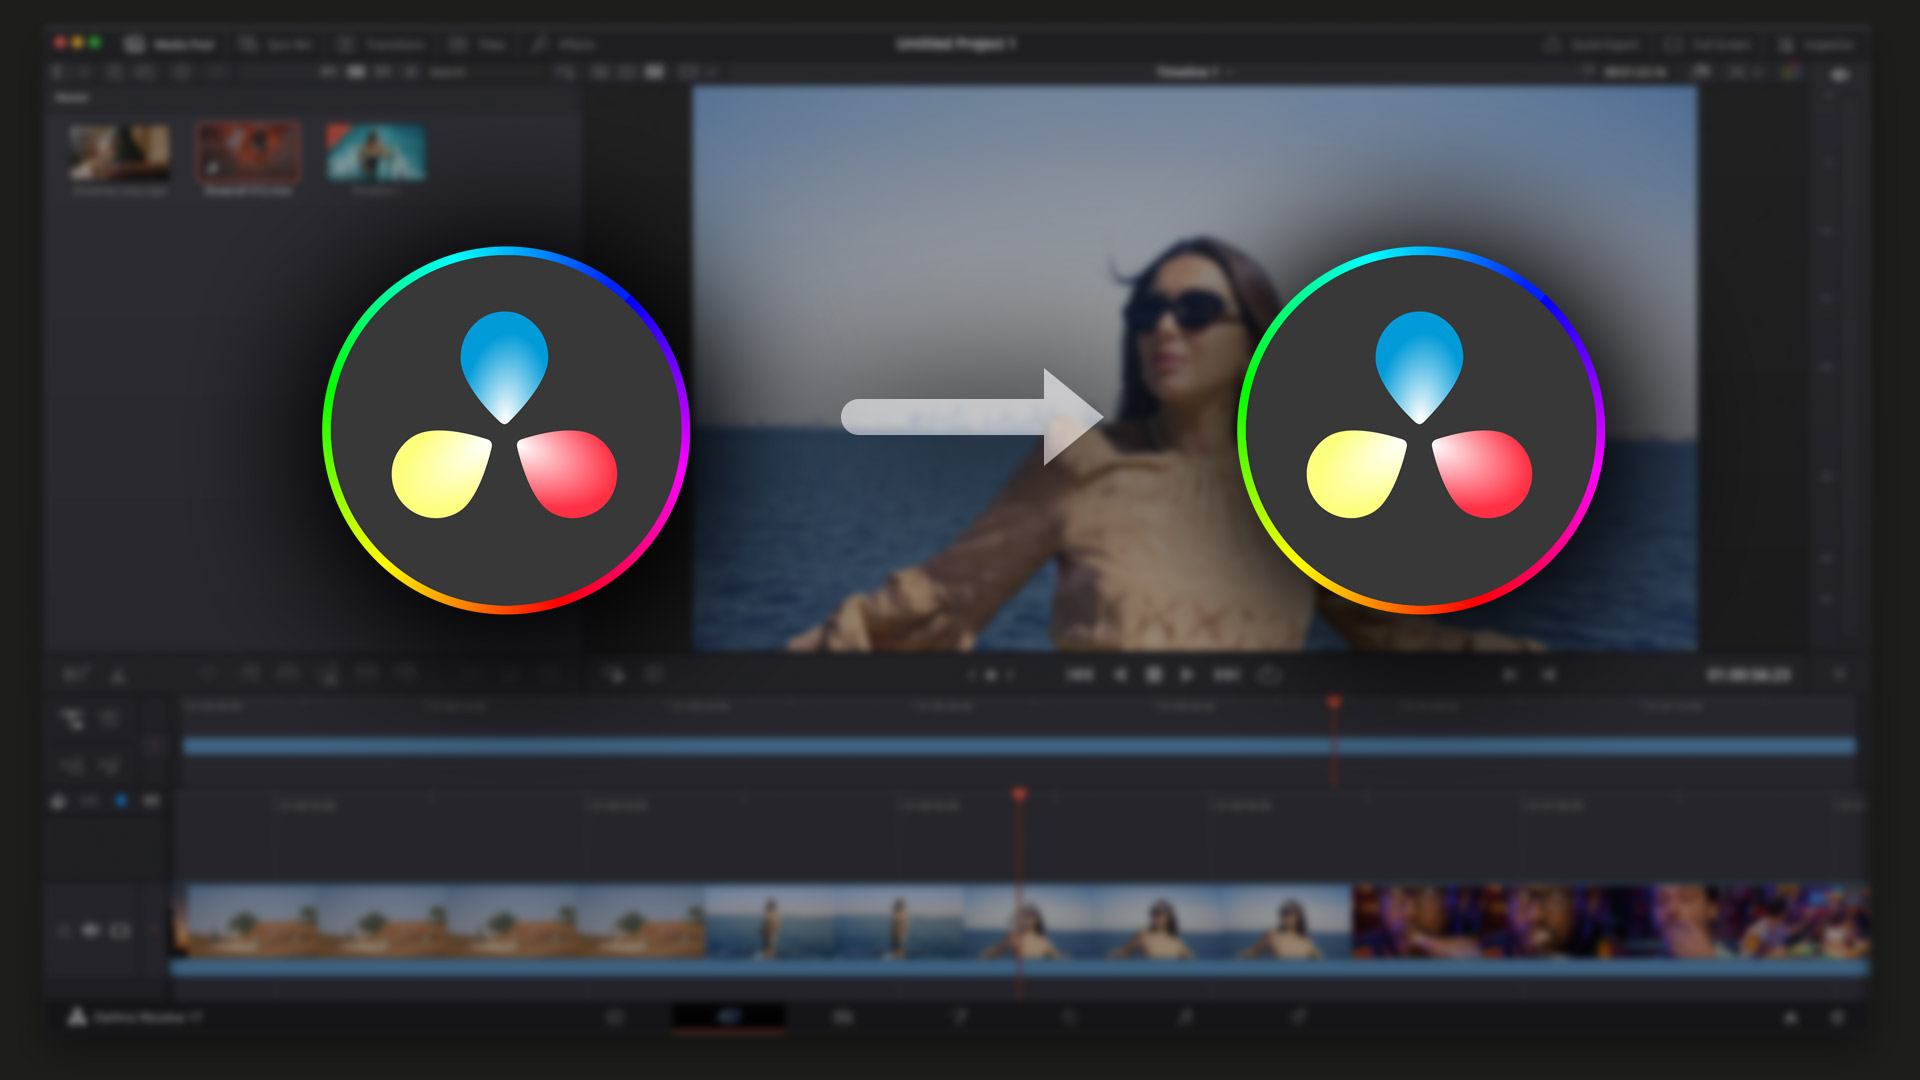The height and width of the screenshot is (1080, 1920).
Task: Switch to the Cut page
Action: pyautogui.click(x=728, y=1017)
